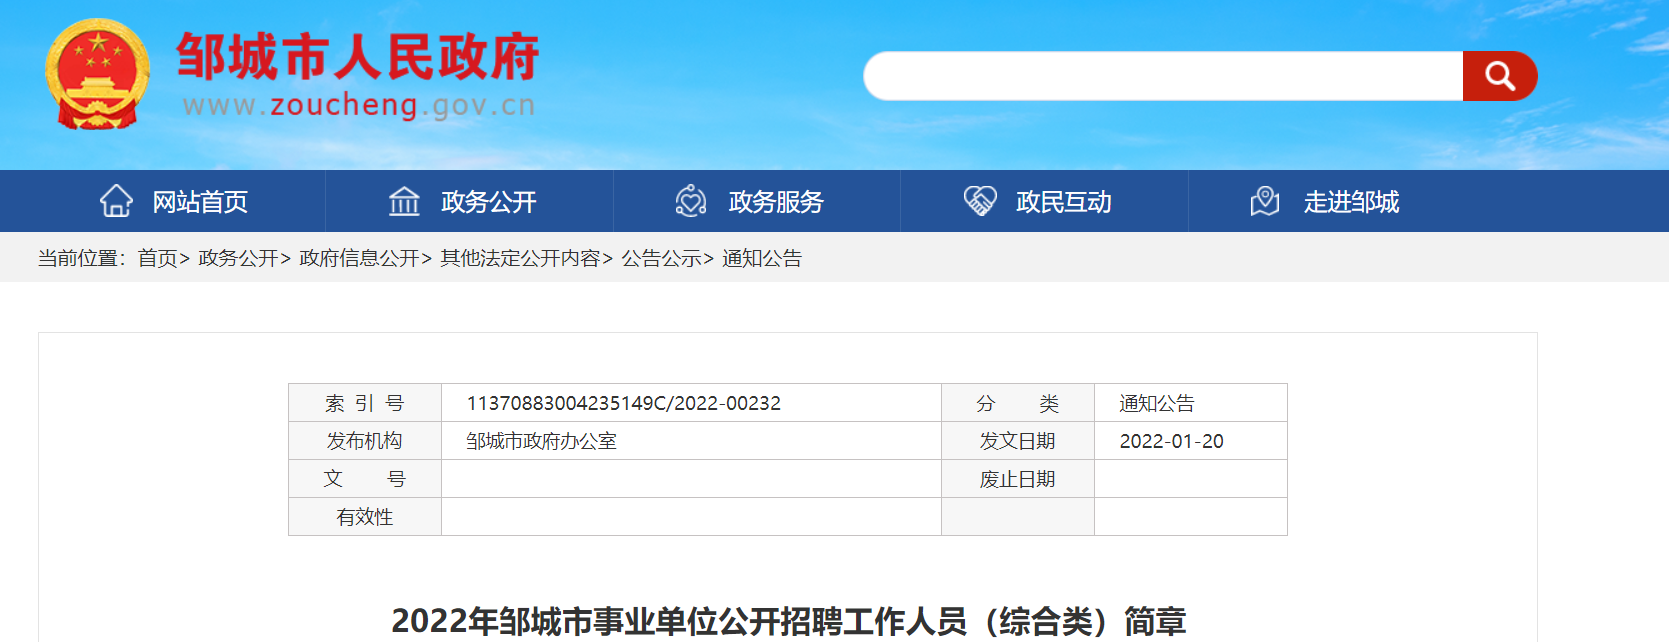
Task: Click the heart icon beside 政务服务
Action: click(x=691, y=201)
